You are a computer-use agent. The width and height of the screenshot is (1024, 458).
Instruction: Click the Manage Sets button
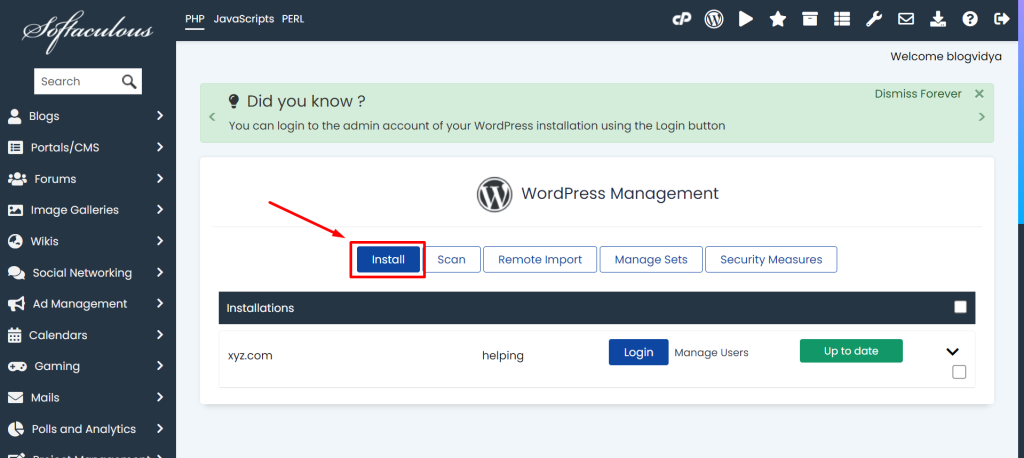[x=651, y=259]
